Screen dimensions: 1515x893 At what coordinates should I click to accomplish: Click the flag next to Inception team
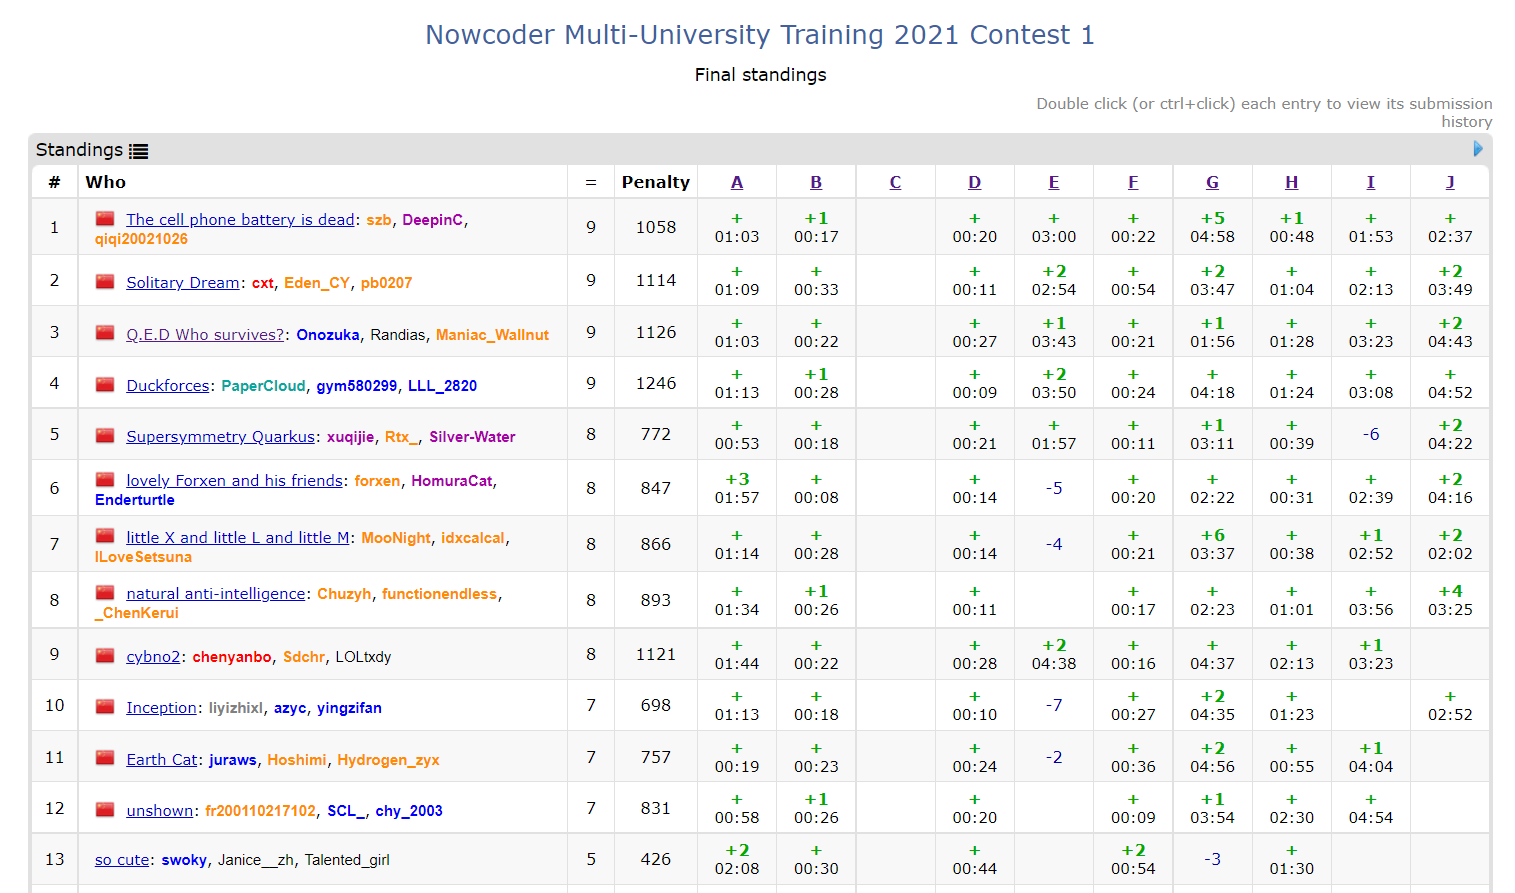click(x=105, y=707)
